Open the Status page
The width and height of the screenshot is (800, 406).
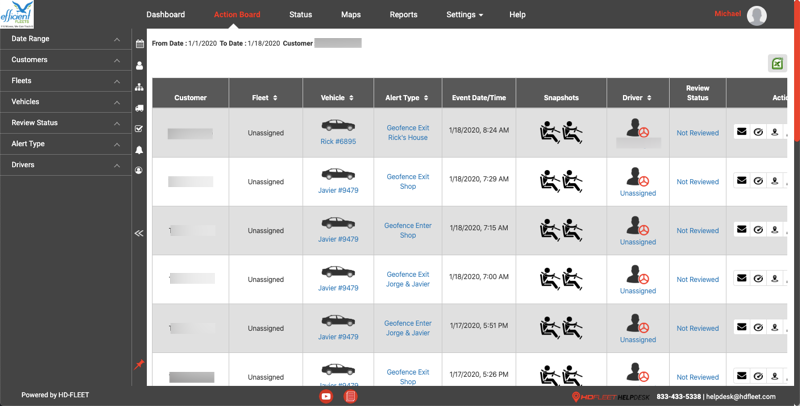point(301,14)
